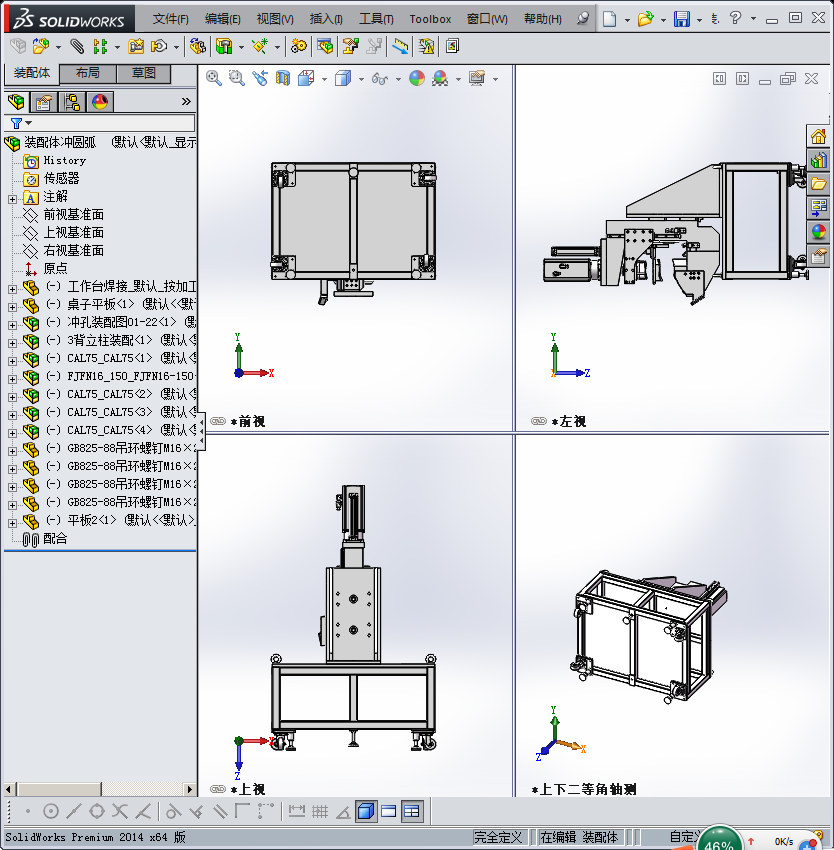Expand the 注解 tree node
834x850 pixels.
click(x=12, y=199)
